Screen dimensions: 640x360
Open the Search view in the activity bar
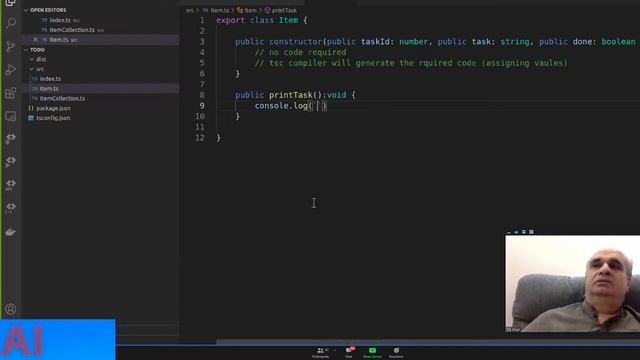pos(11,23)
